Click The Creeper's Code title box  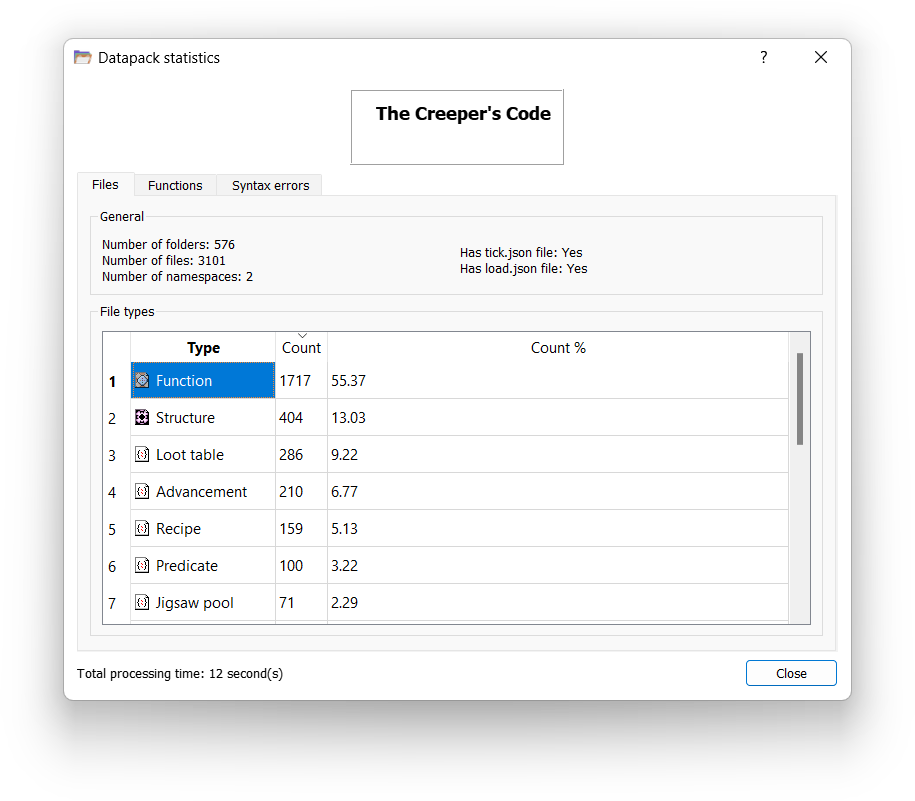[x=457, y=127]
